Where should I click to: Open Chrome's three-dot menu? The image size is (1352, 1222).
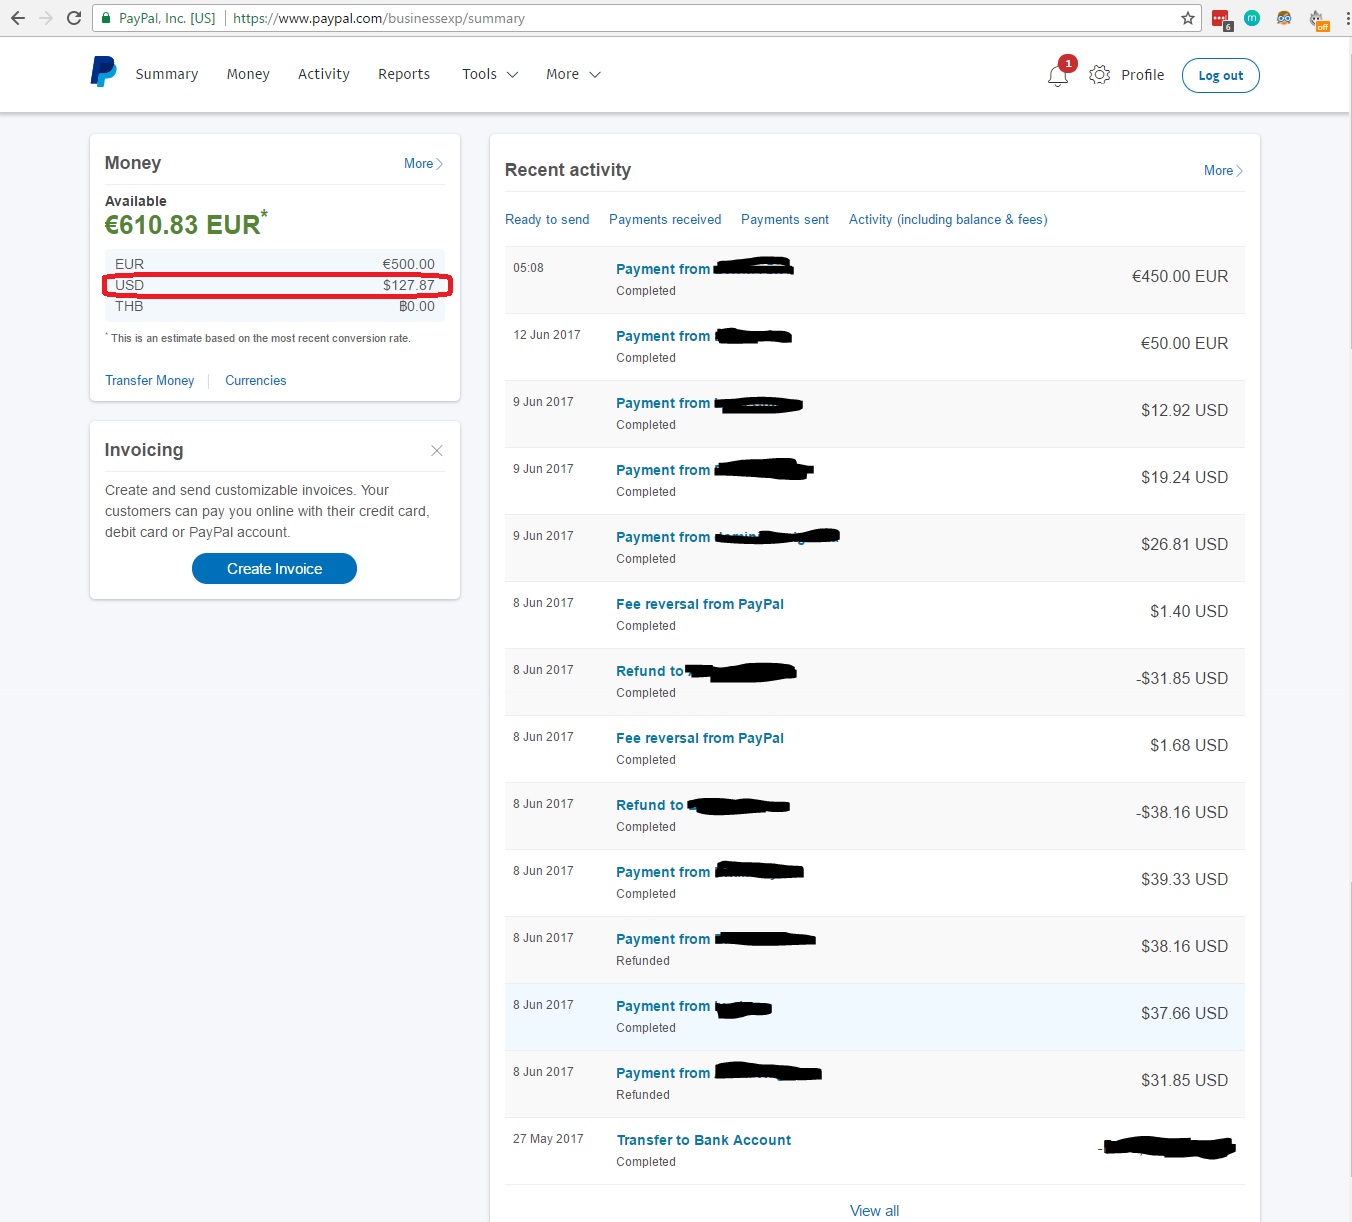click(x=1346, y=18)
